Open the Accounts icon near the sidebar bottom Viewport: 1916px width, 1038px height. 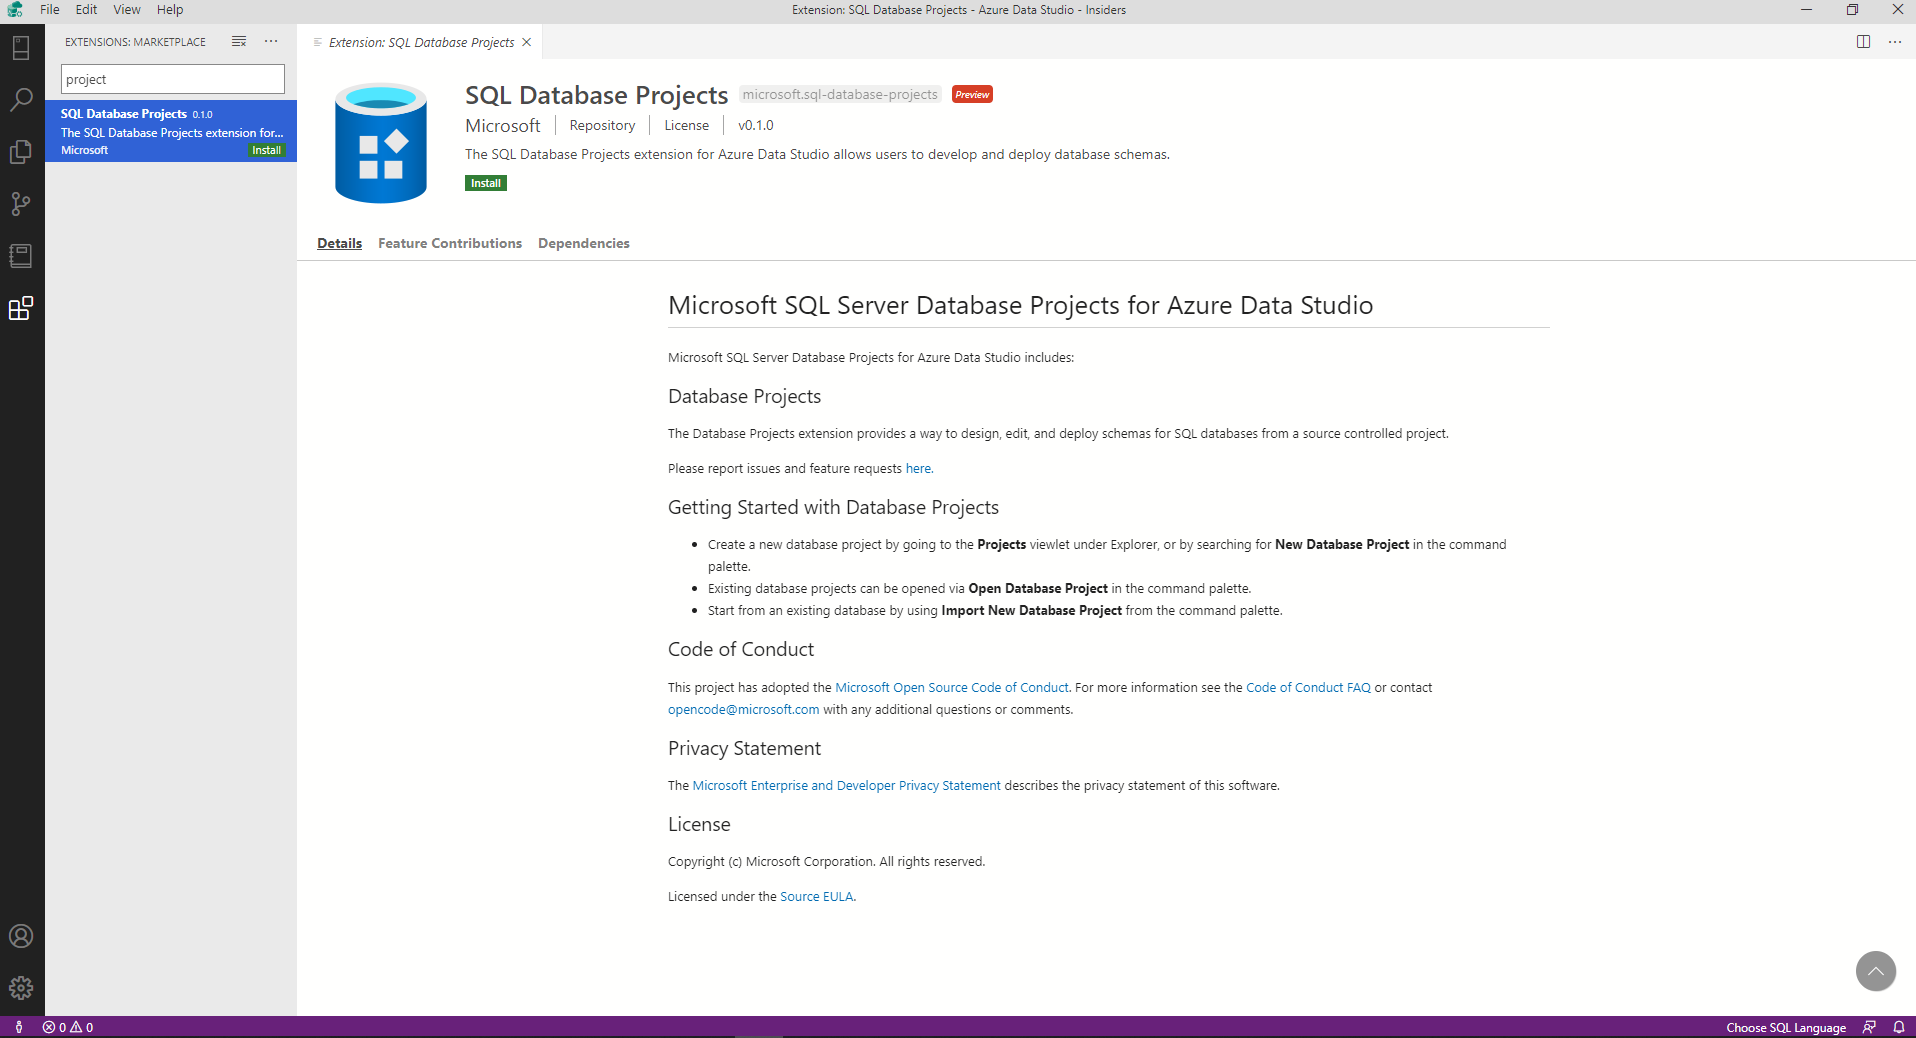21,936
